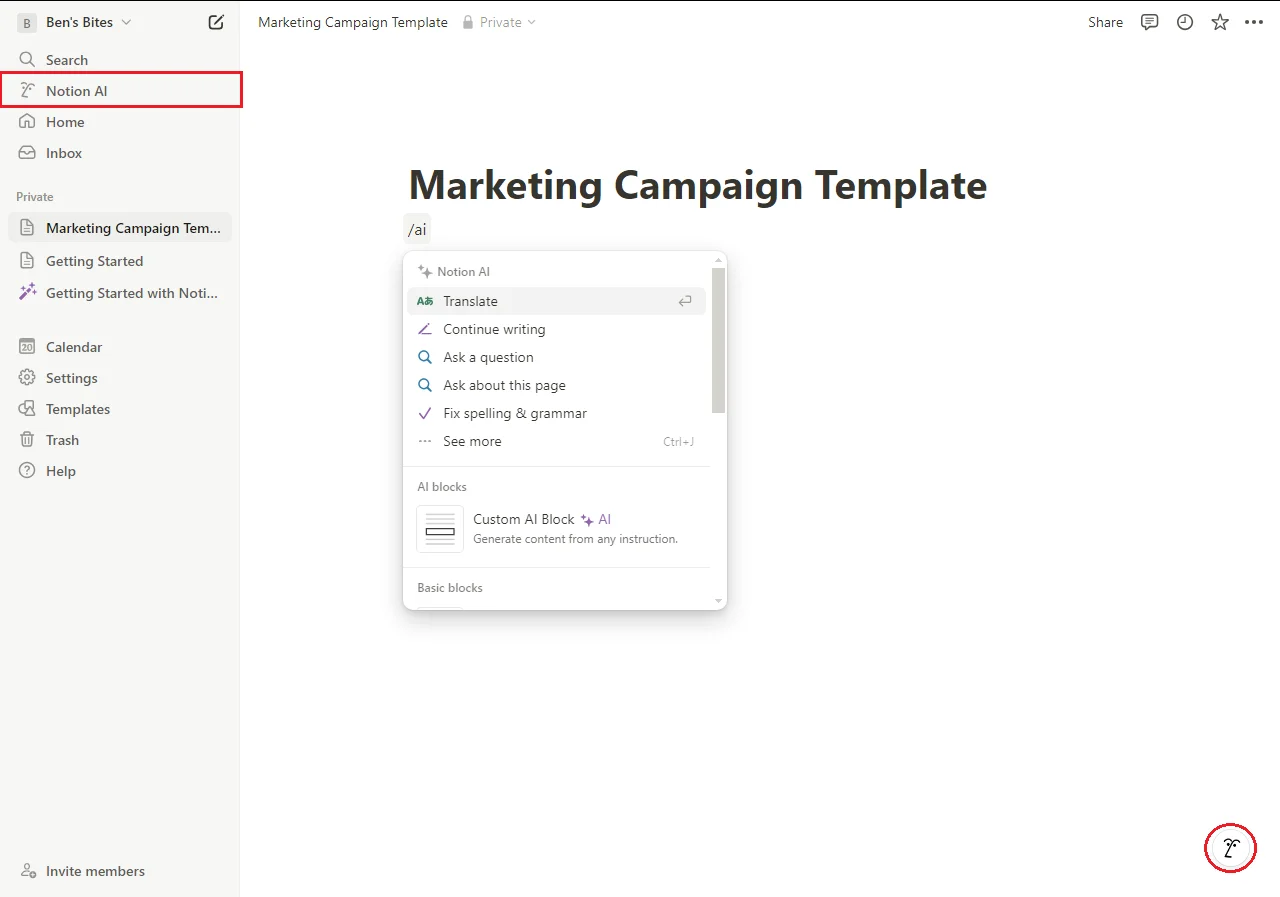The image size is (1280, 897).
Task: Open the Inbox in the sidebar
Action: (x=120, y=153)
